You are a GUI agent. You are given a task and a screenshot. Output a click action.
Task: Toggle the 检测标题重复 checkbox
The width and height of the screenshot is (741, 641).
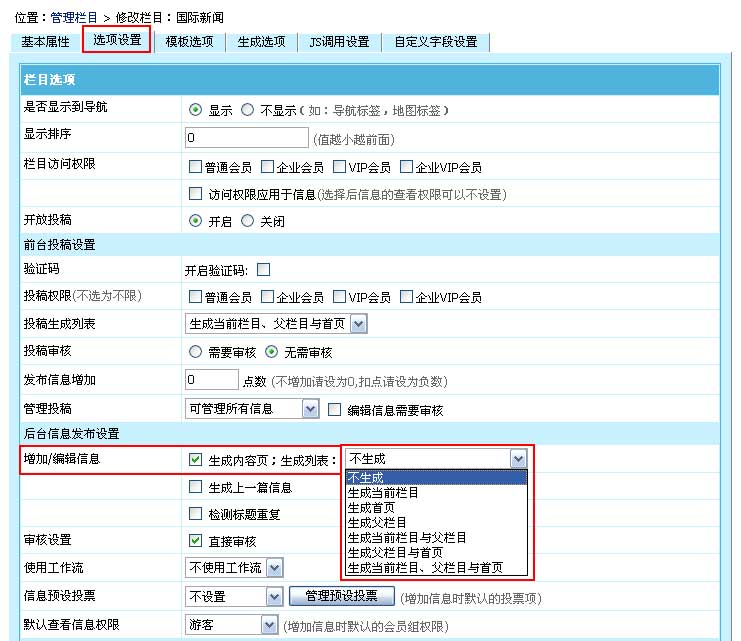pyautogui.click(x=196, y=515)
